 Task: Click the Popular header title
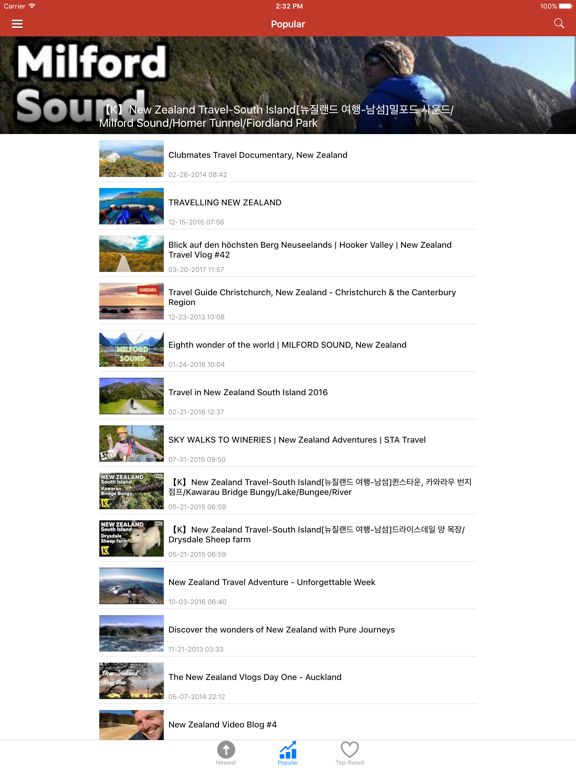[288, 24]
